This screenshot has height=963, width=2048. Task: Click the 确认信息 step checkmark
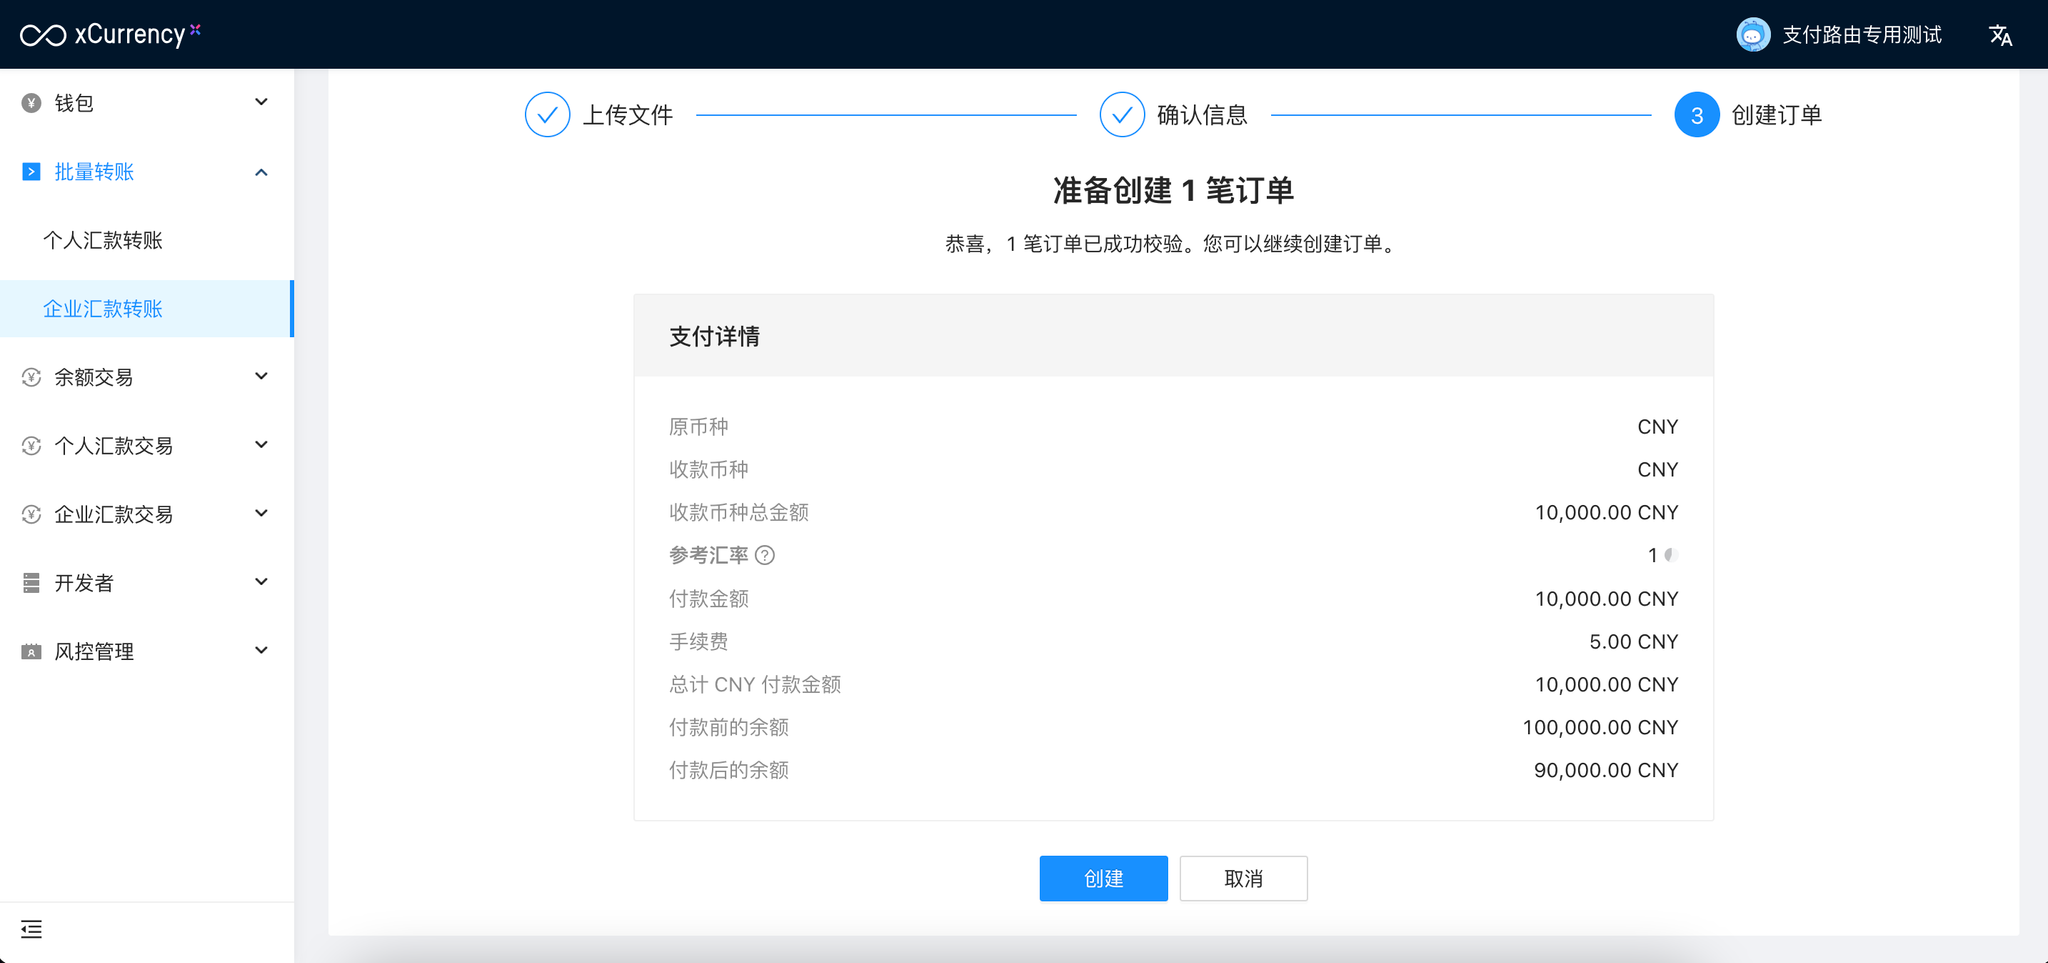pos(1121,115)
